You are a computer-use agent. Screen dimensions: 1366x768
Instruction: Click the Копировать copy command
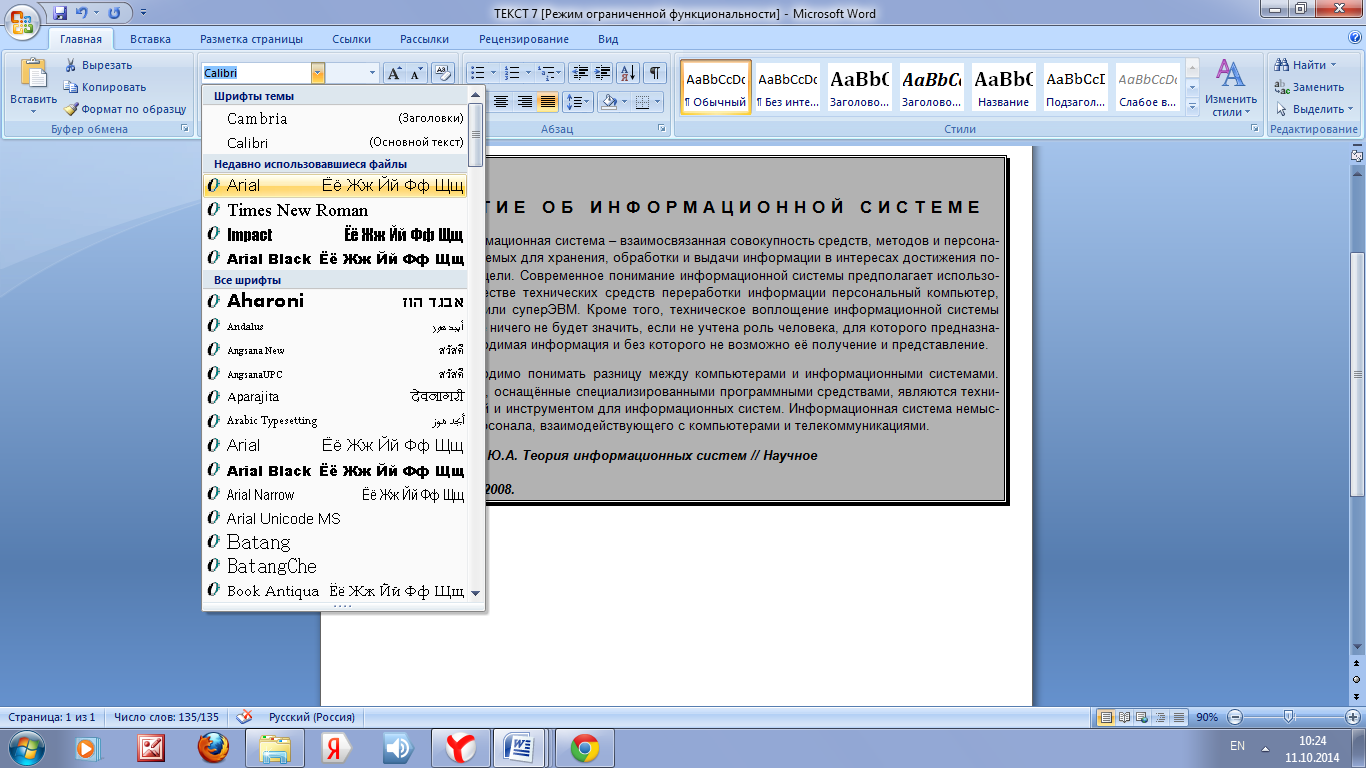click(x=105, y=87)
